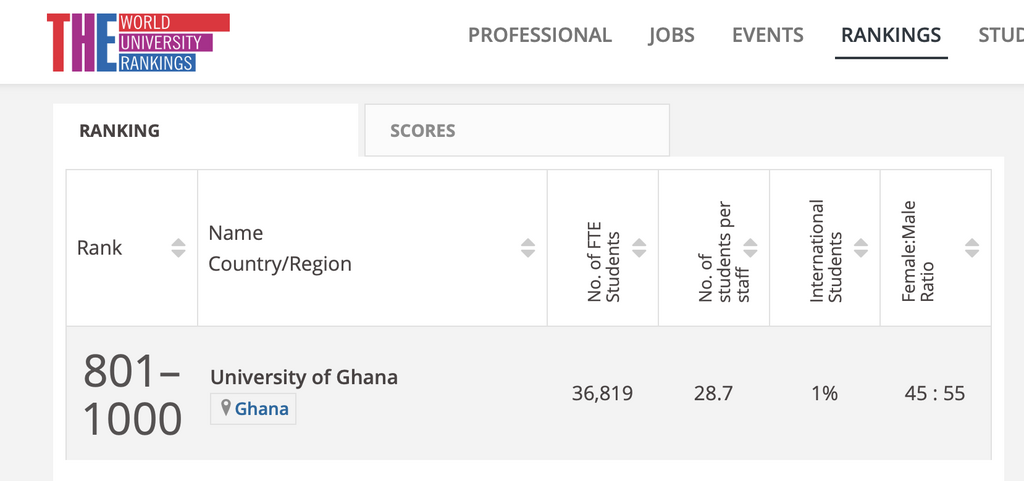This screenshot has width=1024, height=481.
Task: Click the 36,819 FTE students value
Action: (x=602, y=394)
